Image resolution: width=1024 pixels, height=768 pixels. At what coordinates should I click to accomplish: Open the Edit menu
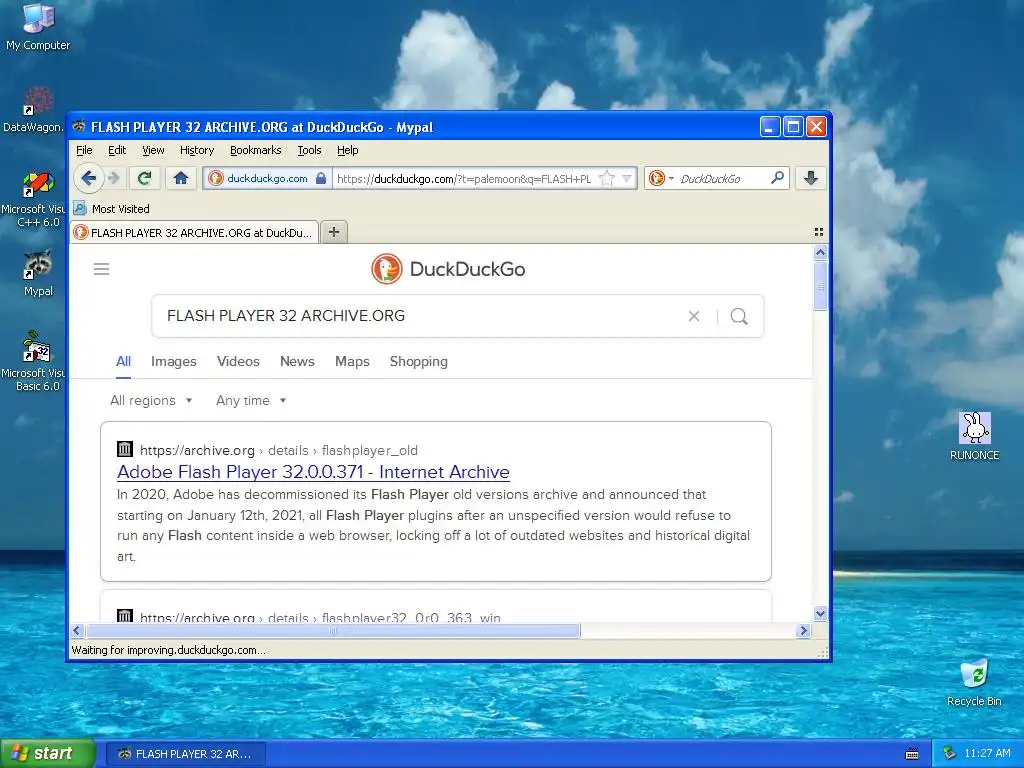click(x=117, y=150)
